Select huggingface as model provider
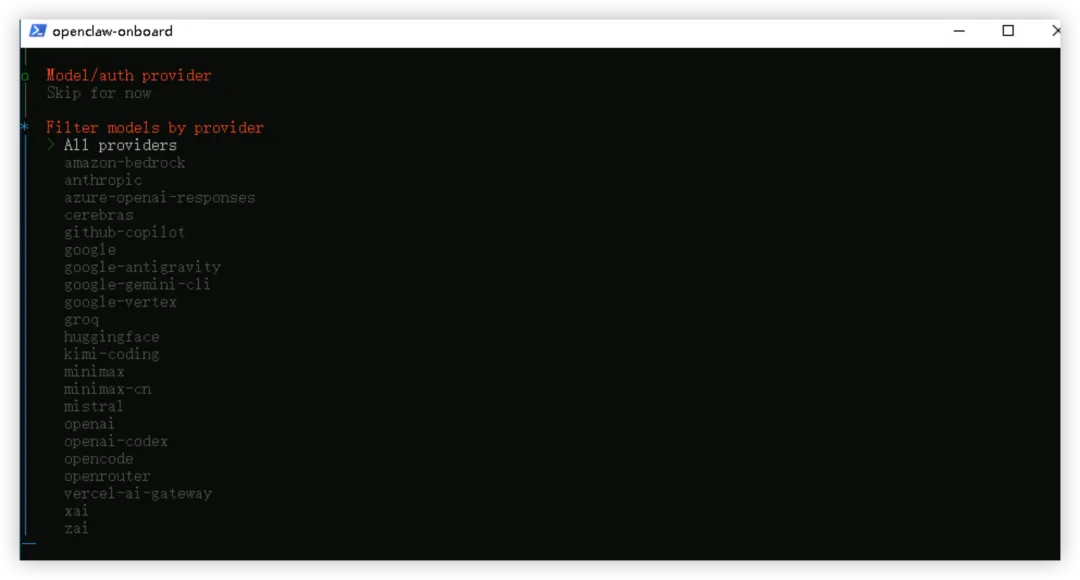 click(112, 337)
